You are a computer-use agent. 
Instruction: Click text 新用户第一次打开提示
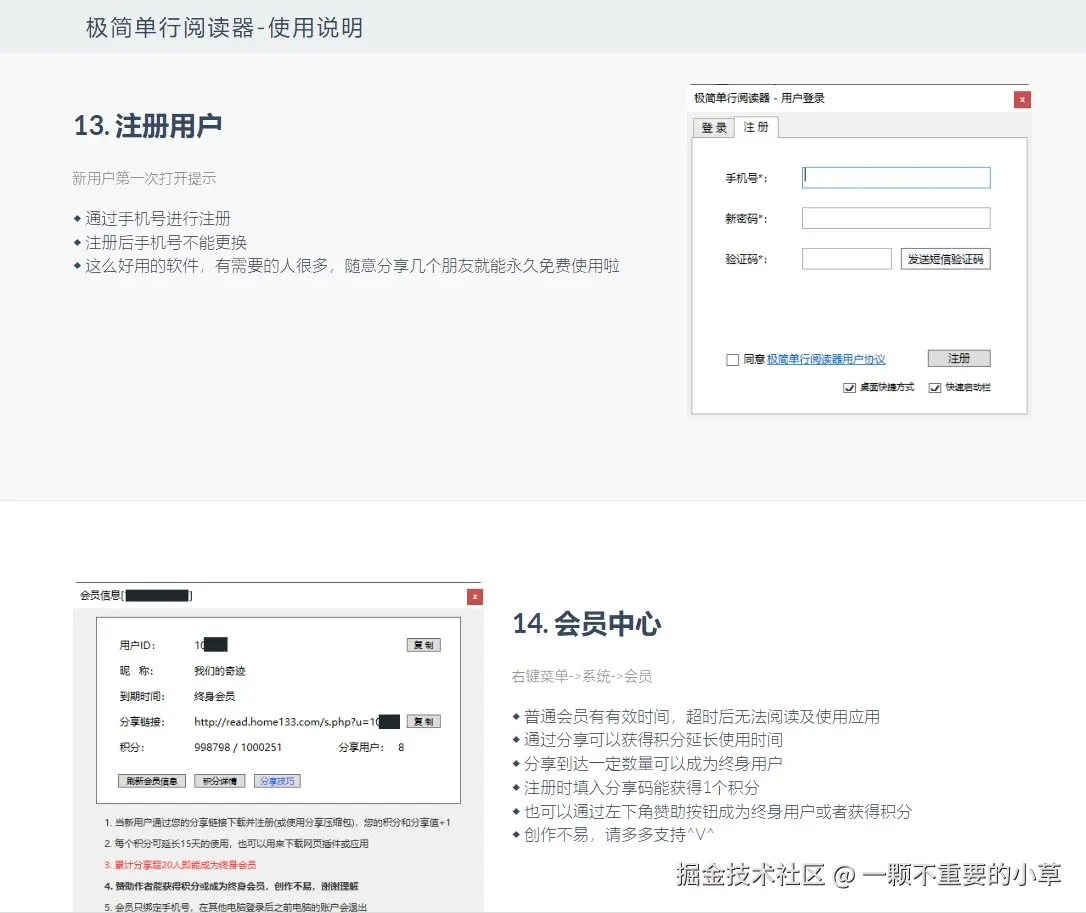pyautogui.click(x=144, y=178)
